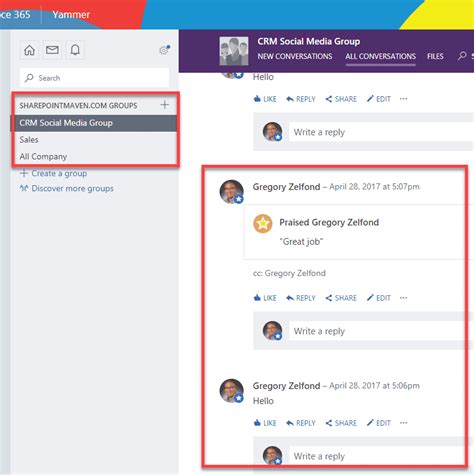Image resolution: width=474 pixels, height=475 pixels.
Task: Click the "Great job" praise text
Action: 301,242
